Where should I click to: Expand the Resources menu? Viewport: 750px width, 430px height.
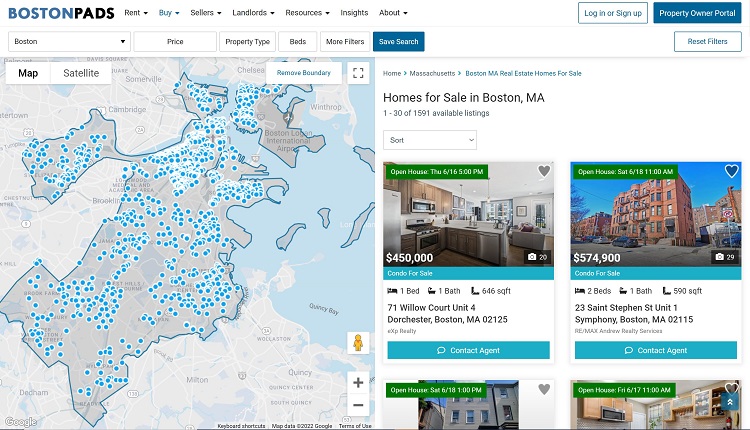pos(307,13)
